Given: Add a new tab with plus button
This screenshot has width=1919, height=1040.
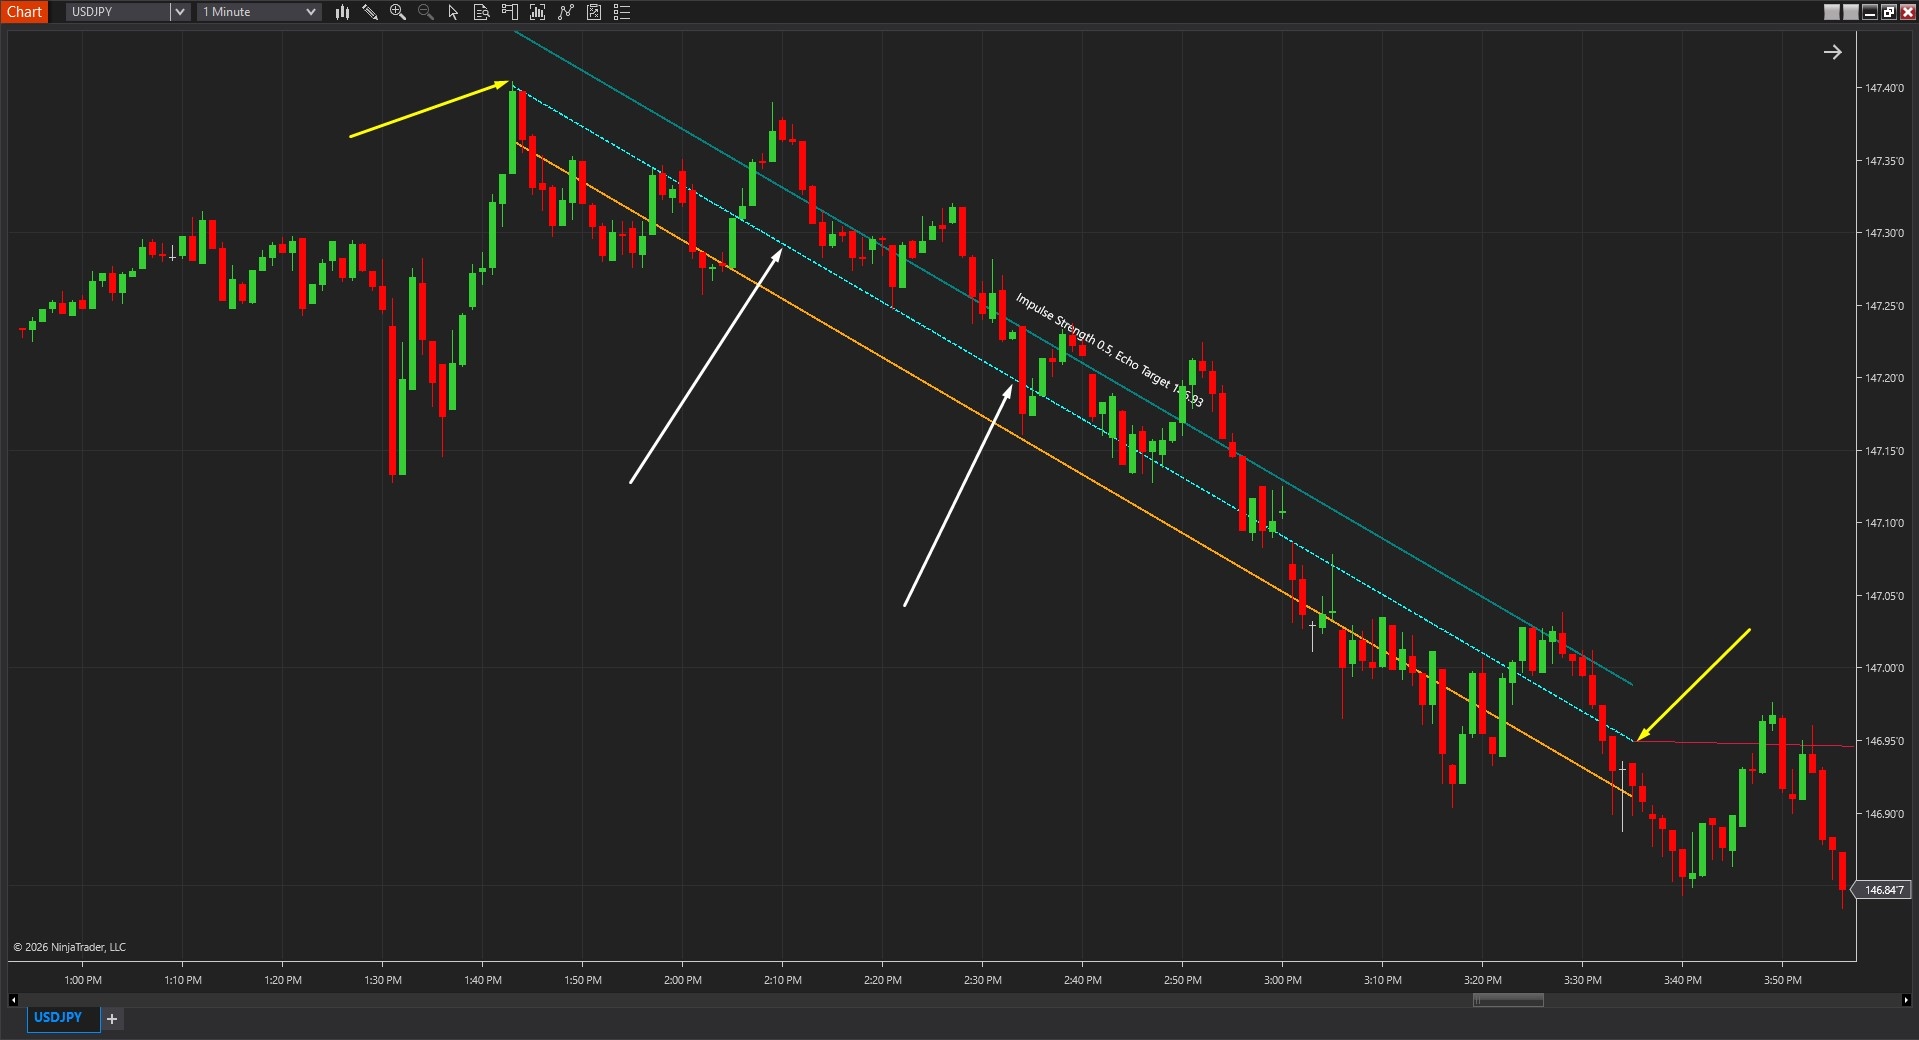Looking at the screenshot, I should pos(112,1019).
